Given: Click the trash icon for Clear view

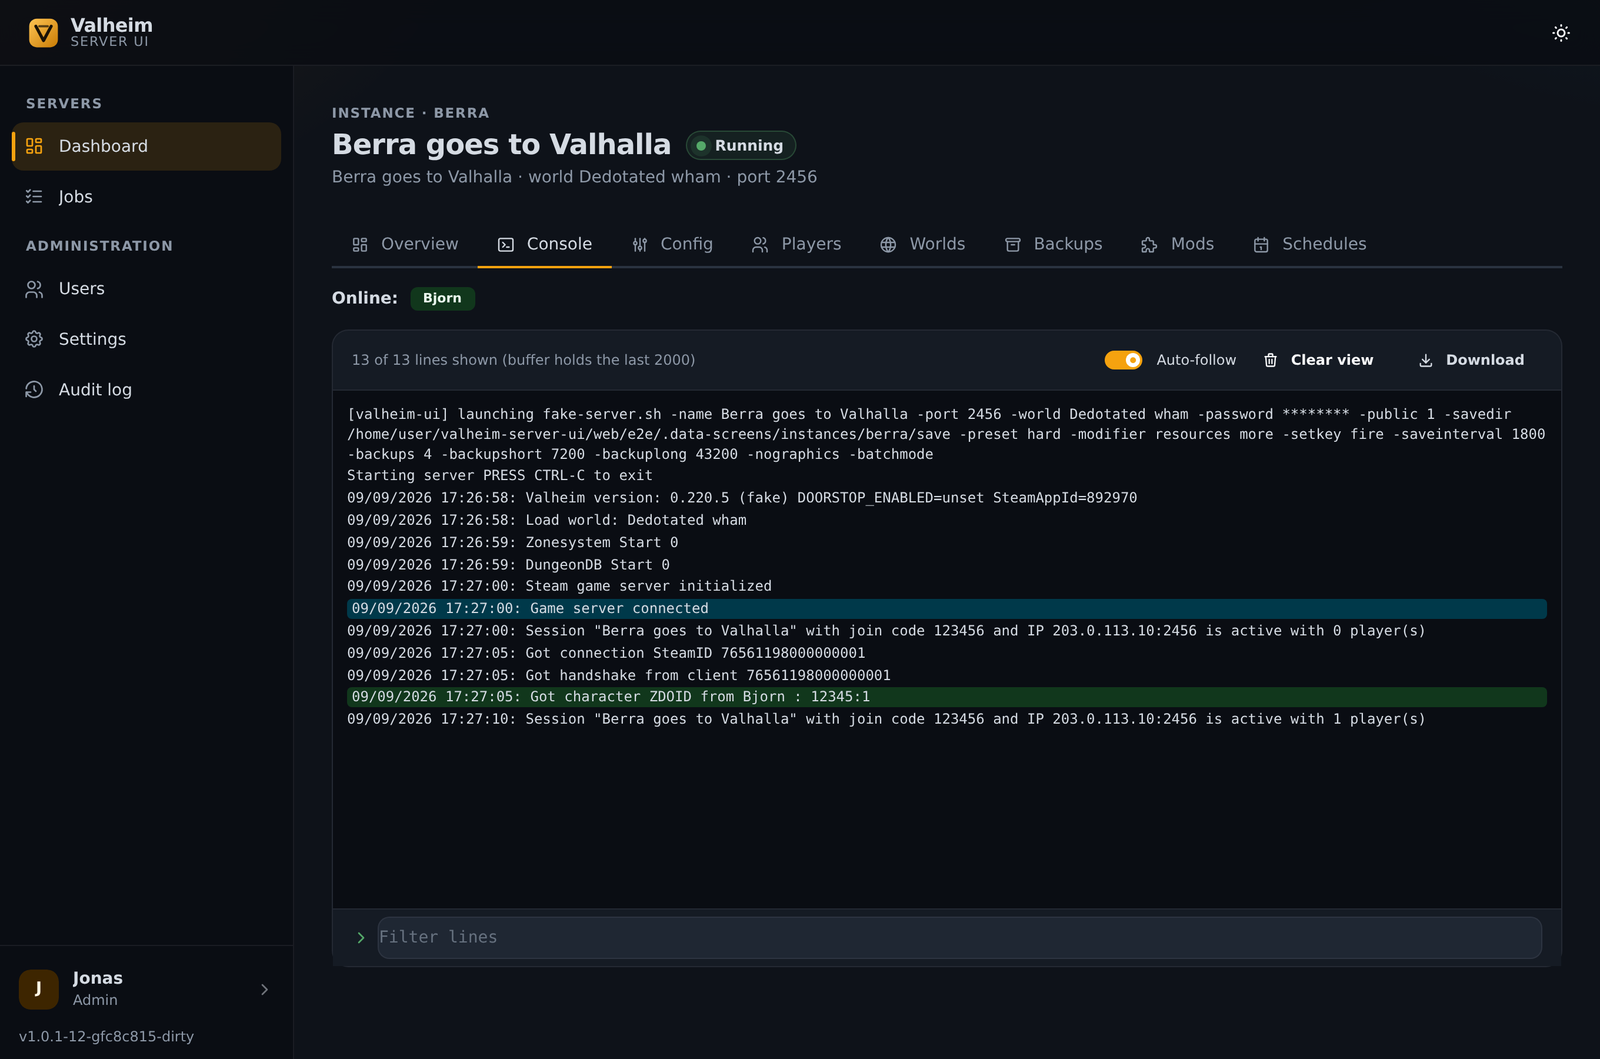Looking at the screenshot, I should click(1270, 360).
